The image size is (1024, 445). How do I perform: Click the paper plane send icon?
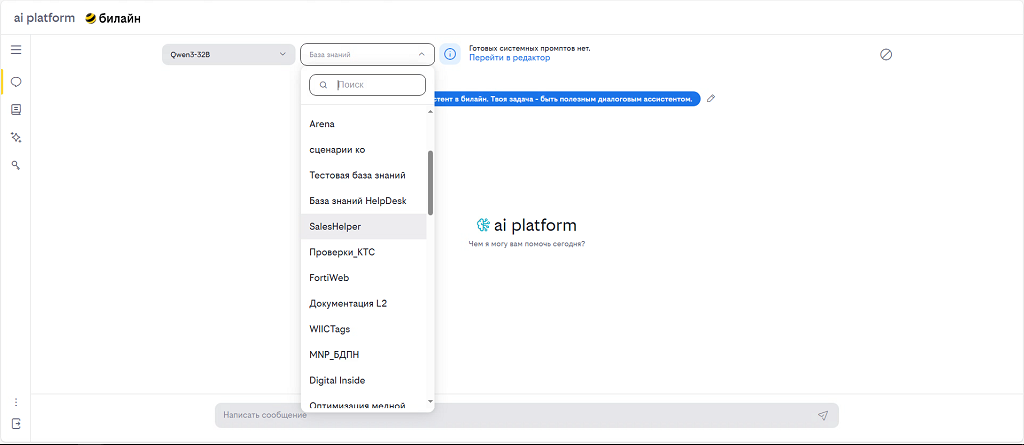point(823,415)
